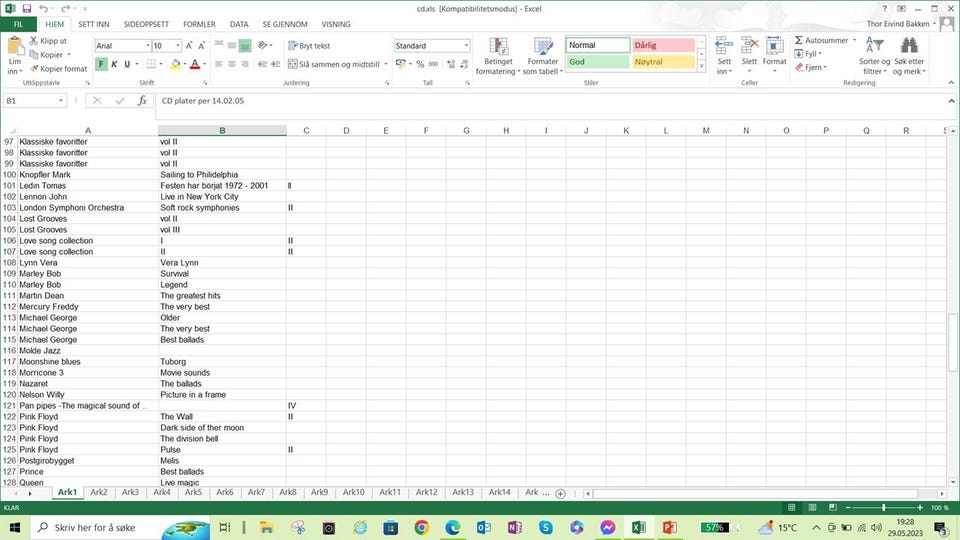This screenshot has width=960, height=540.
Task: Cut selection with Klipp ut
Action: (48, 40)
